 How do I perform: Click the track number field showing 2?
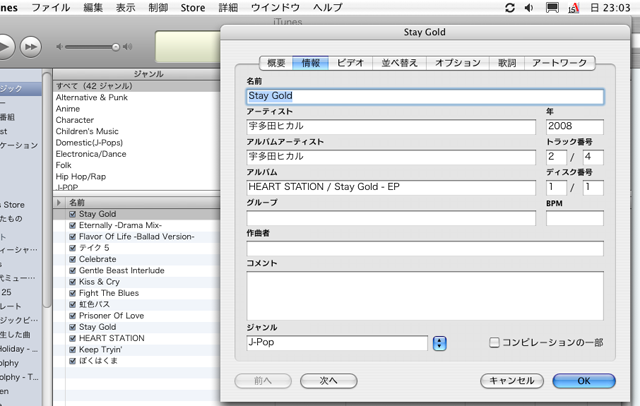click(x=556, y=157)
